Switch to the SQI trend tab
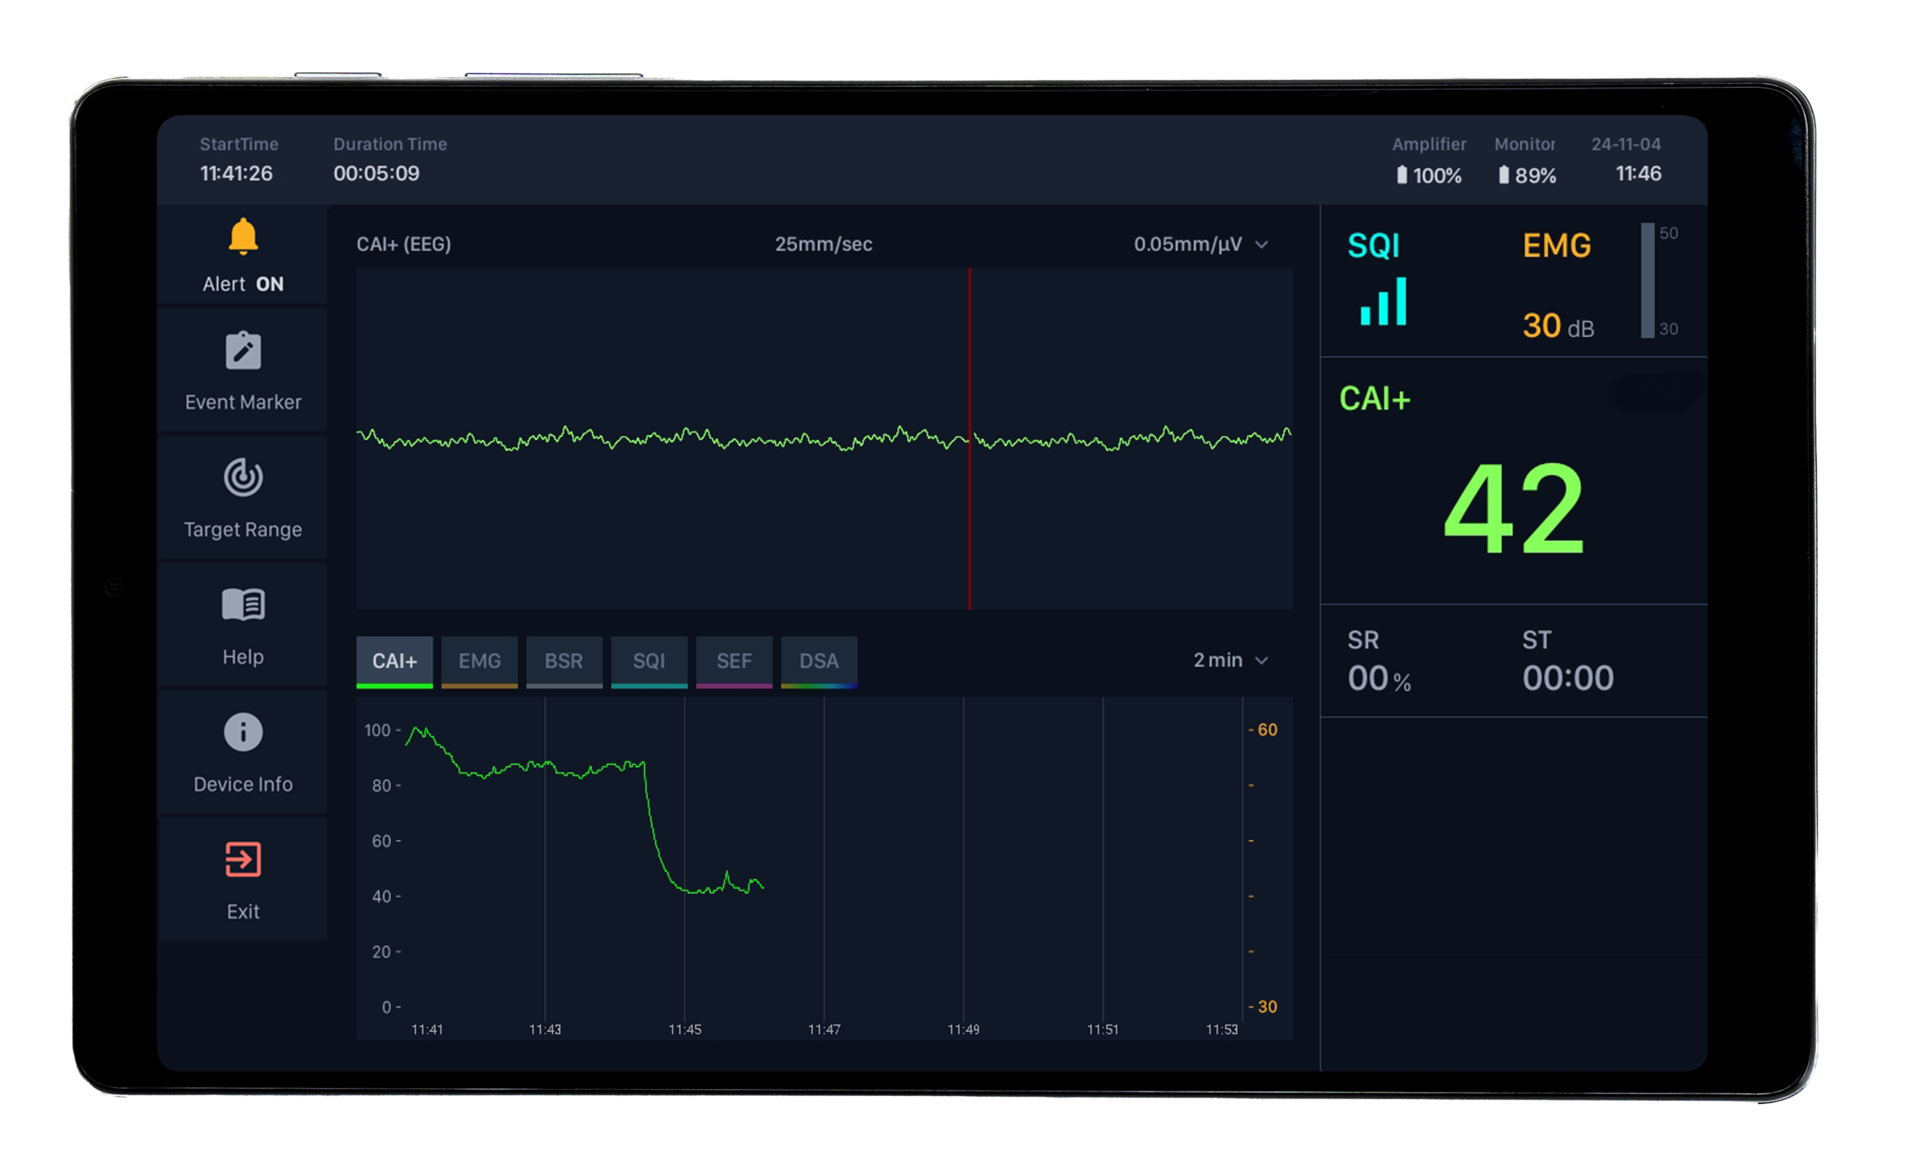The width and height of the screenshot is (1920, 1157). pyautogui.click(x=649, y=661)
